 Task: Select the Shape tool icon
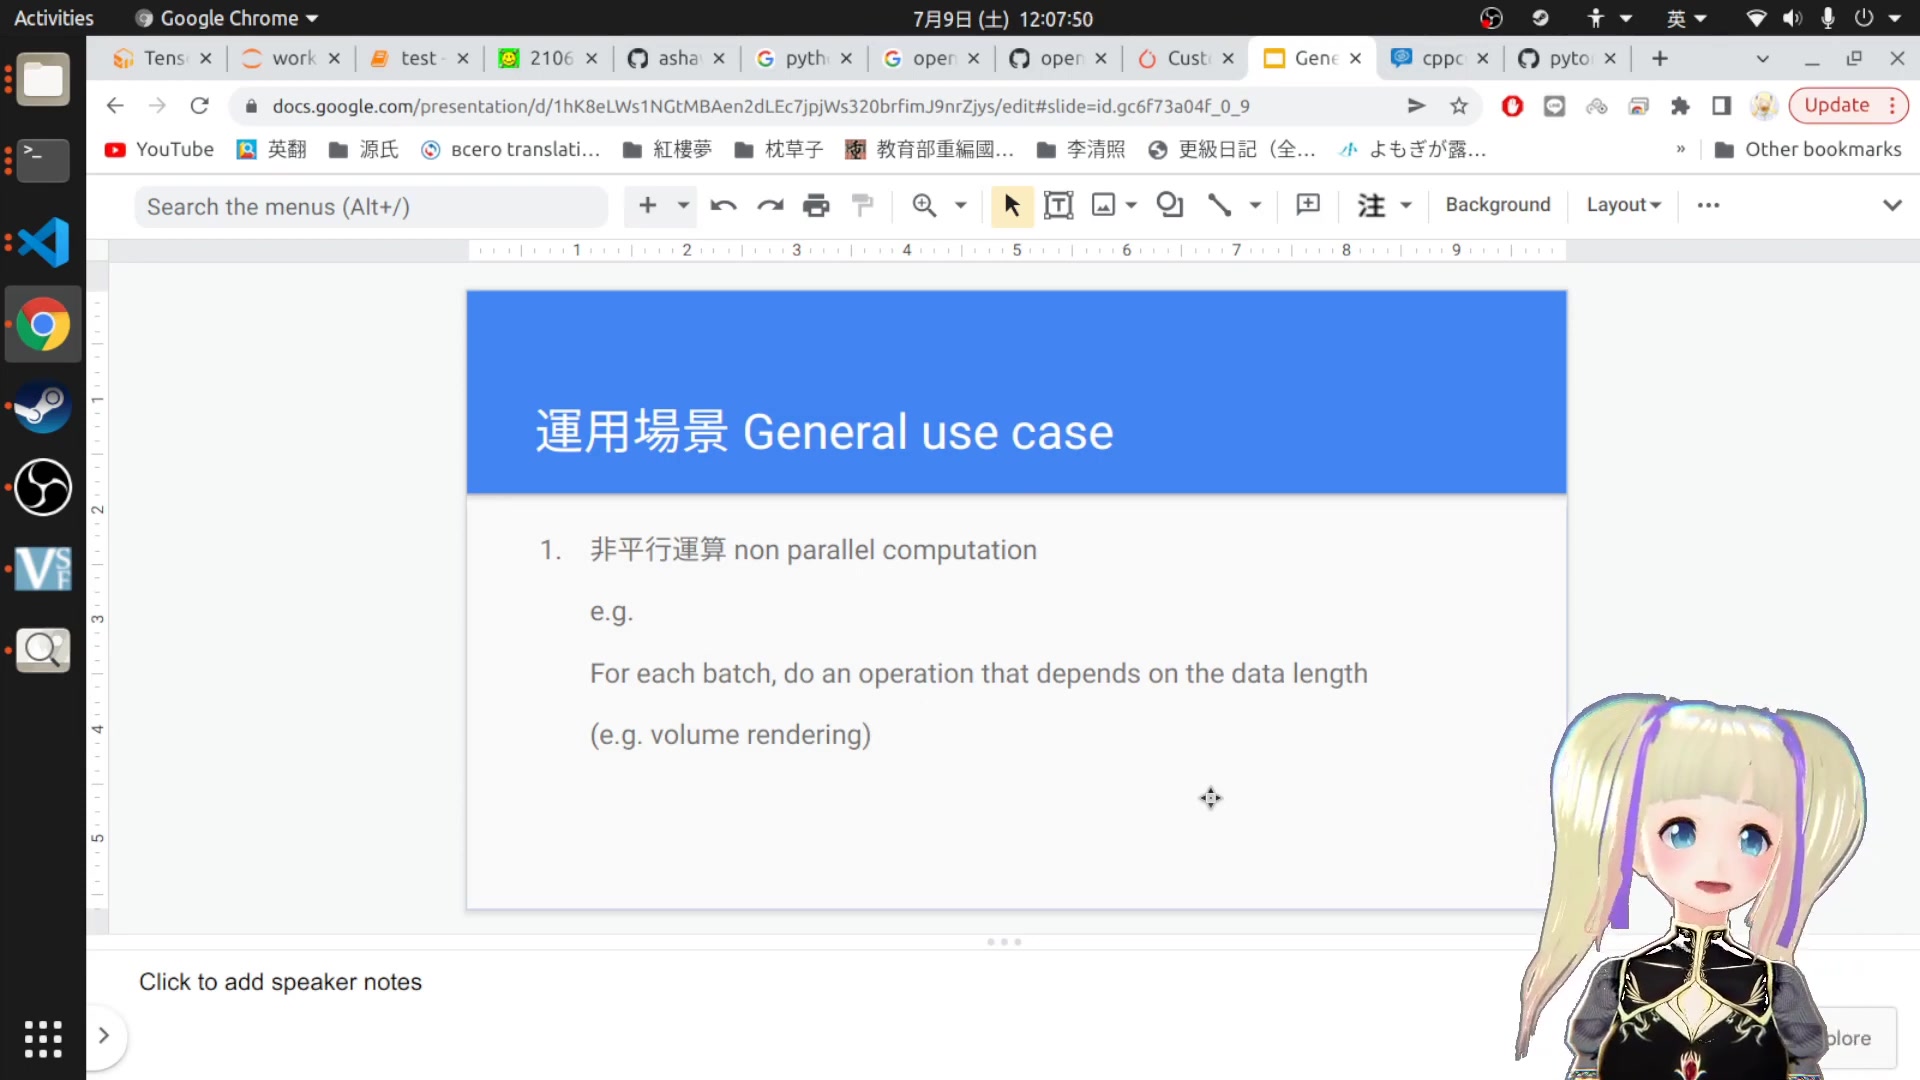tap(1169, 206)
